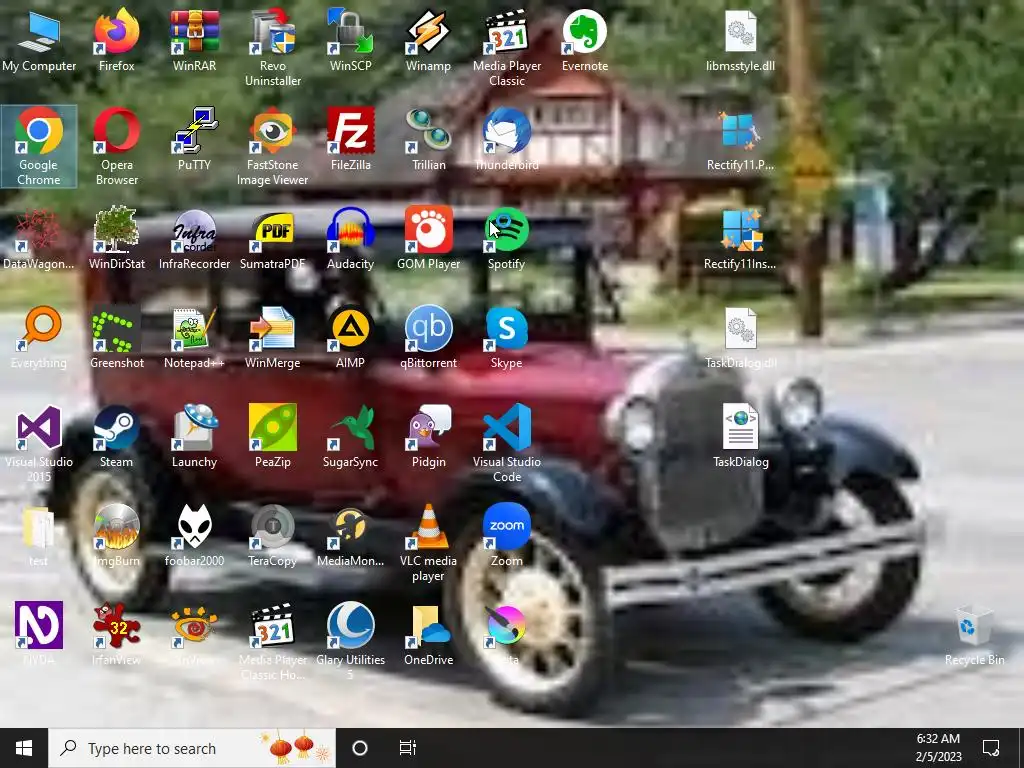Select Media Player Classic icon in top row
Screen dimensions: 1024x768
click(x=507, y=33)
